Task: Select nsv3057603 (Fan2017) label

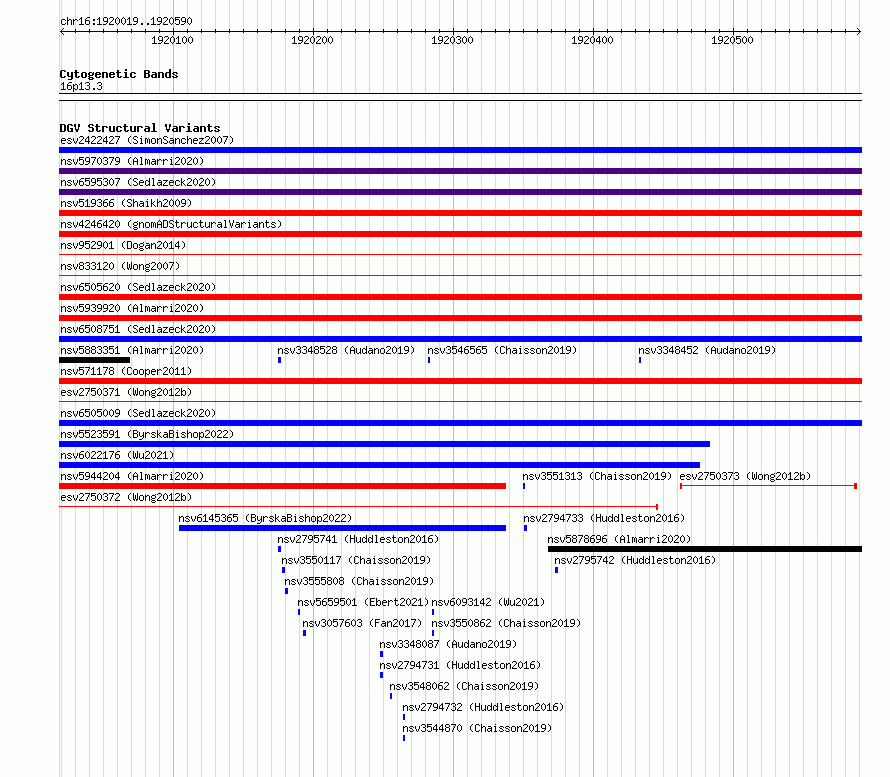Action: (362, 623)
